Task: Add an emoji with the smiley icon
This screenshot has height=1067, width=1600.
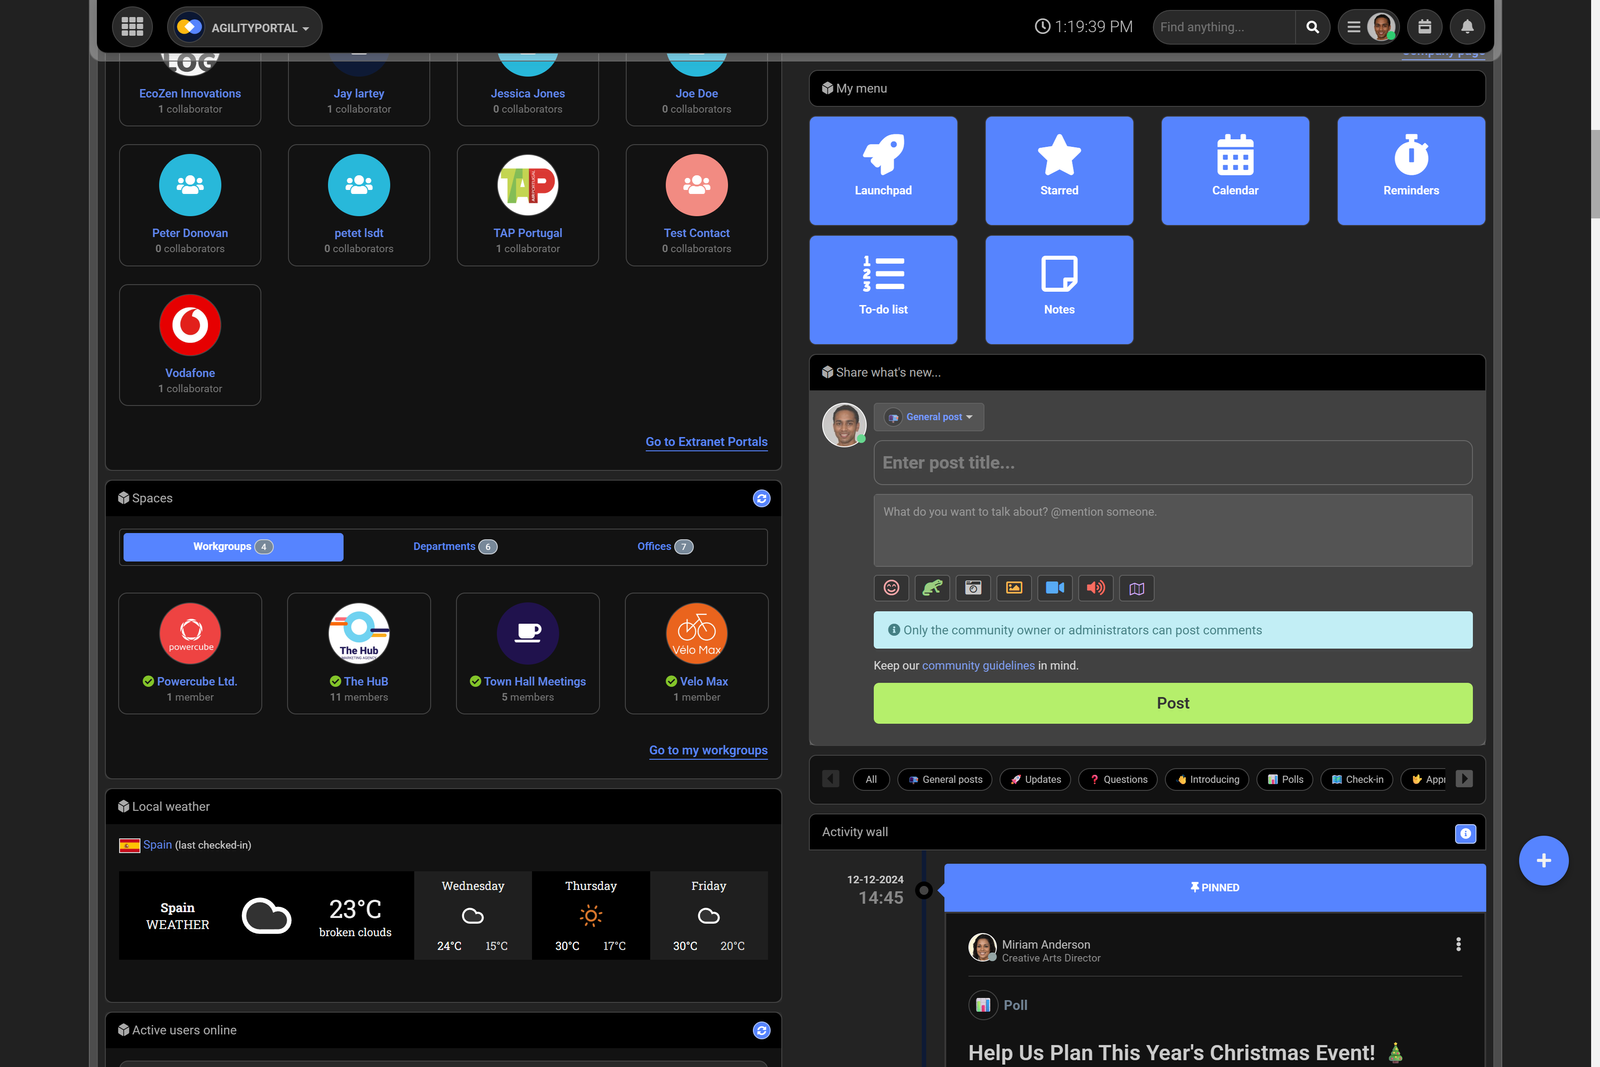Action: (891, 588)
